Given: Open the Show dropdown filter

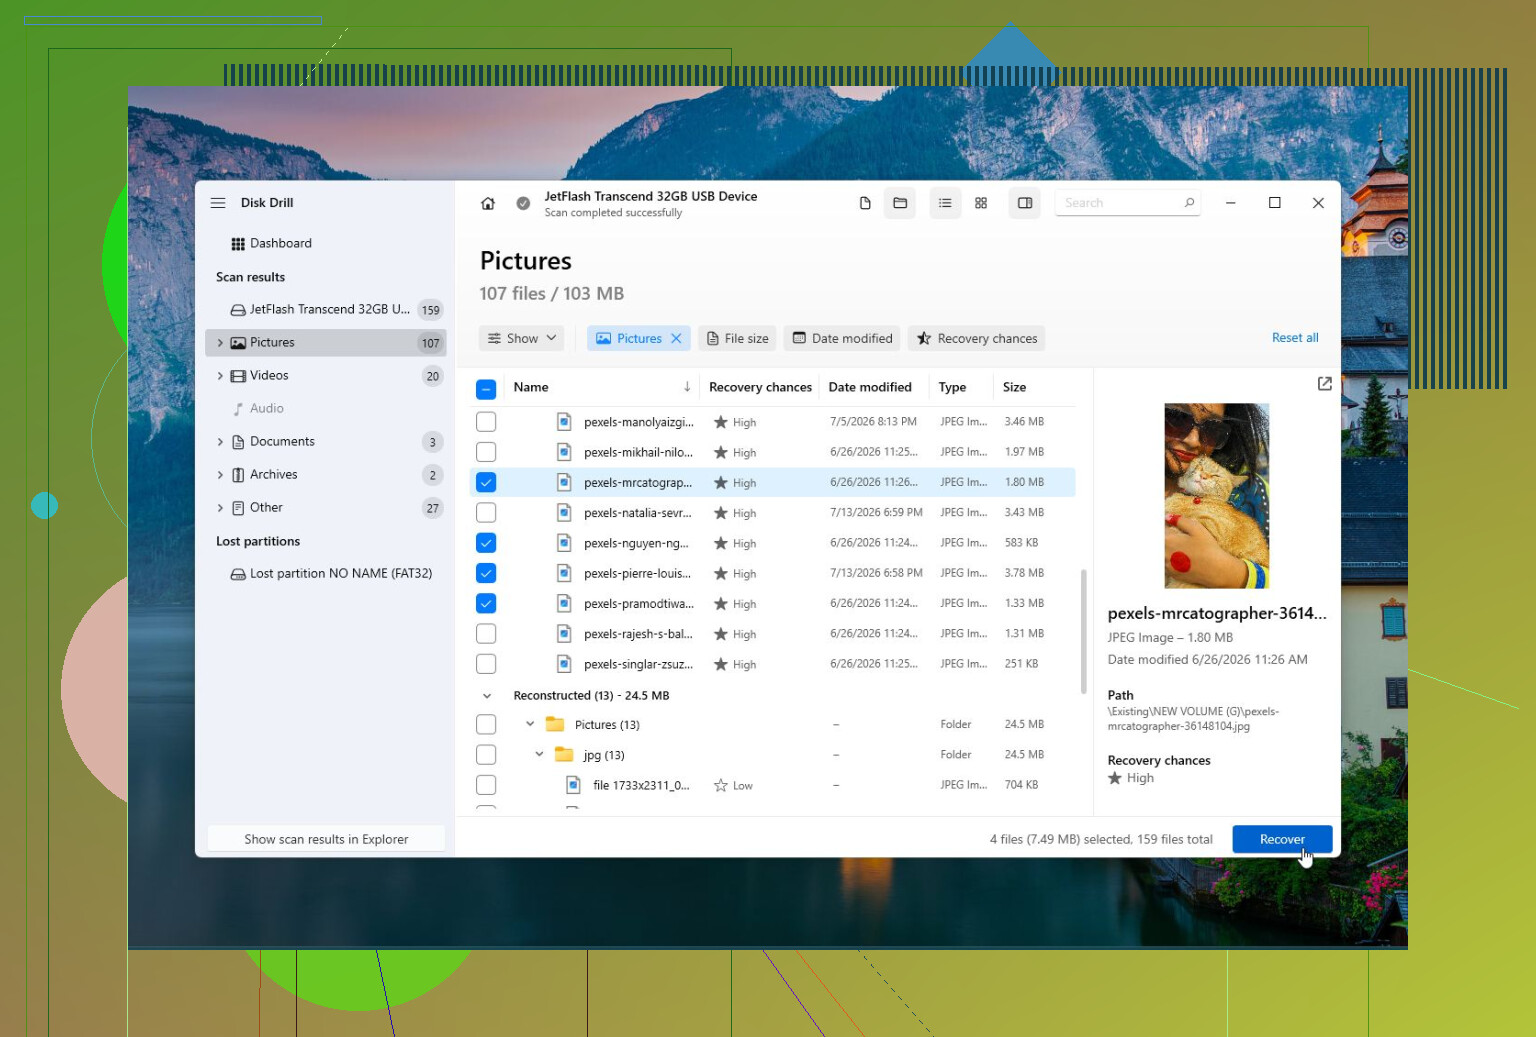Looking at the screenshot, I should (x=521, y=339).
